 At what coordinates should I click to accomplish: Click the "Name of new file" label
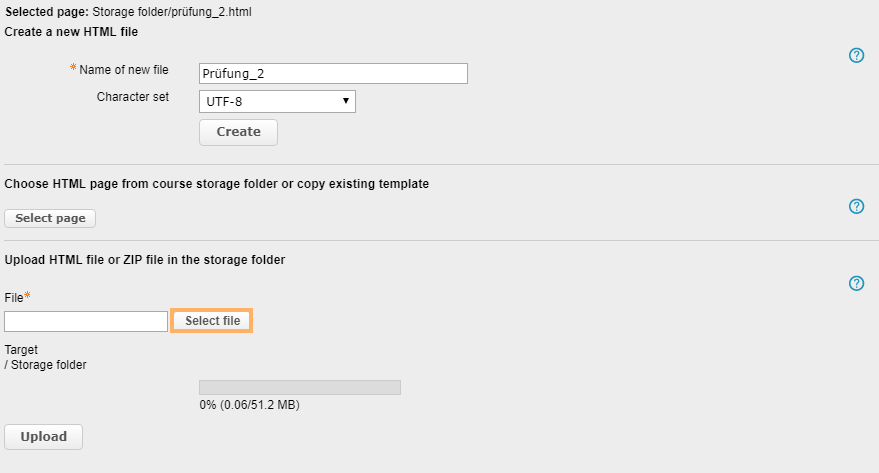pos(124,69)
